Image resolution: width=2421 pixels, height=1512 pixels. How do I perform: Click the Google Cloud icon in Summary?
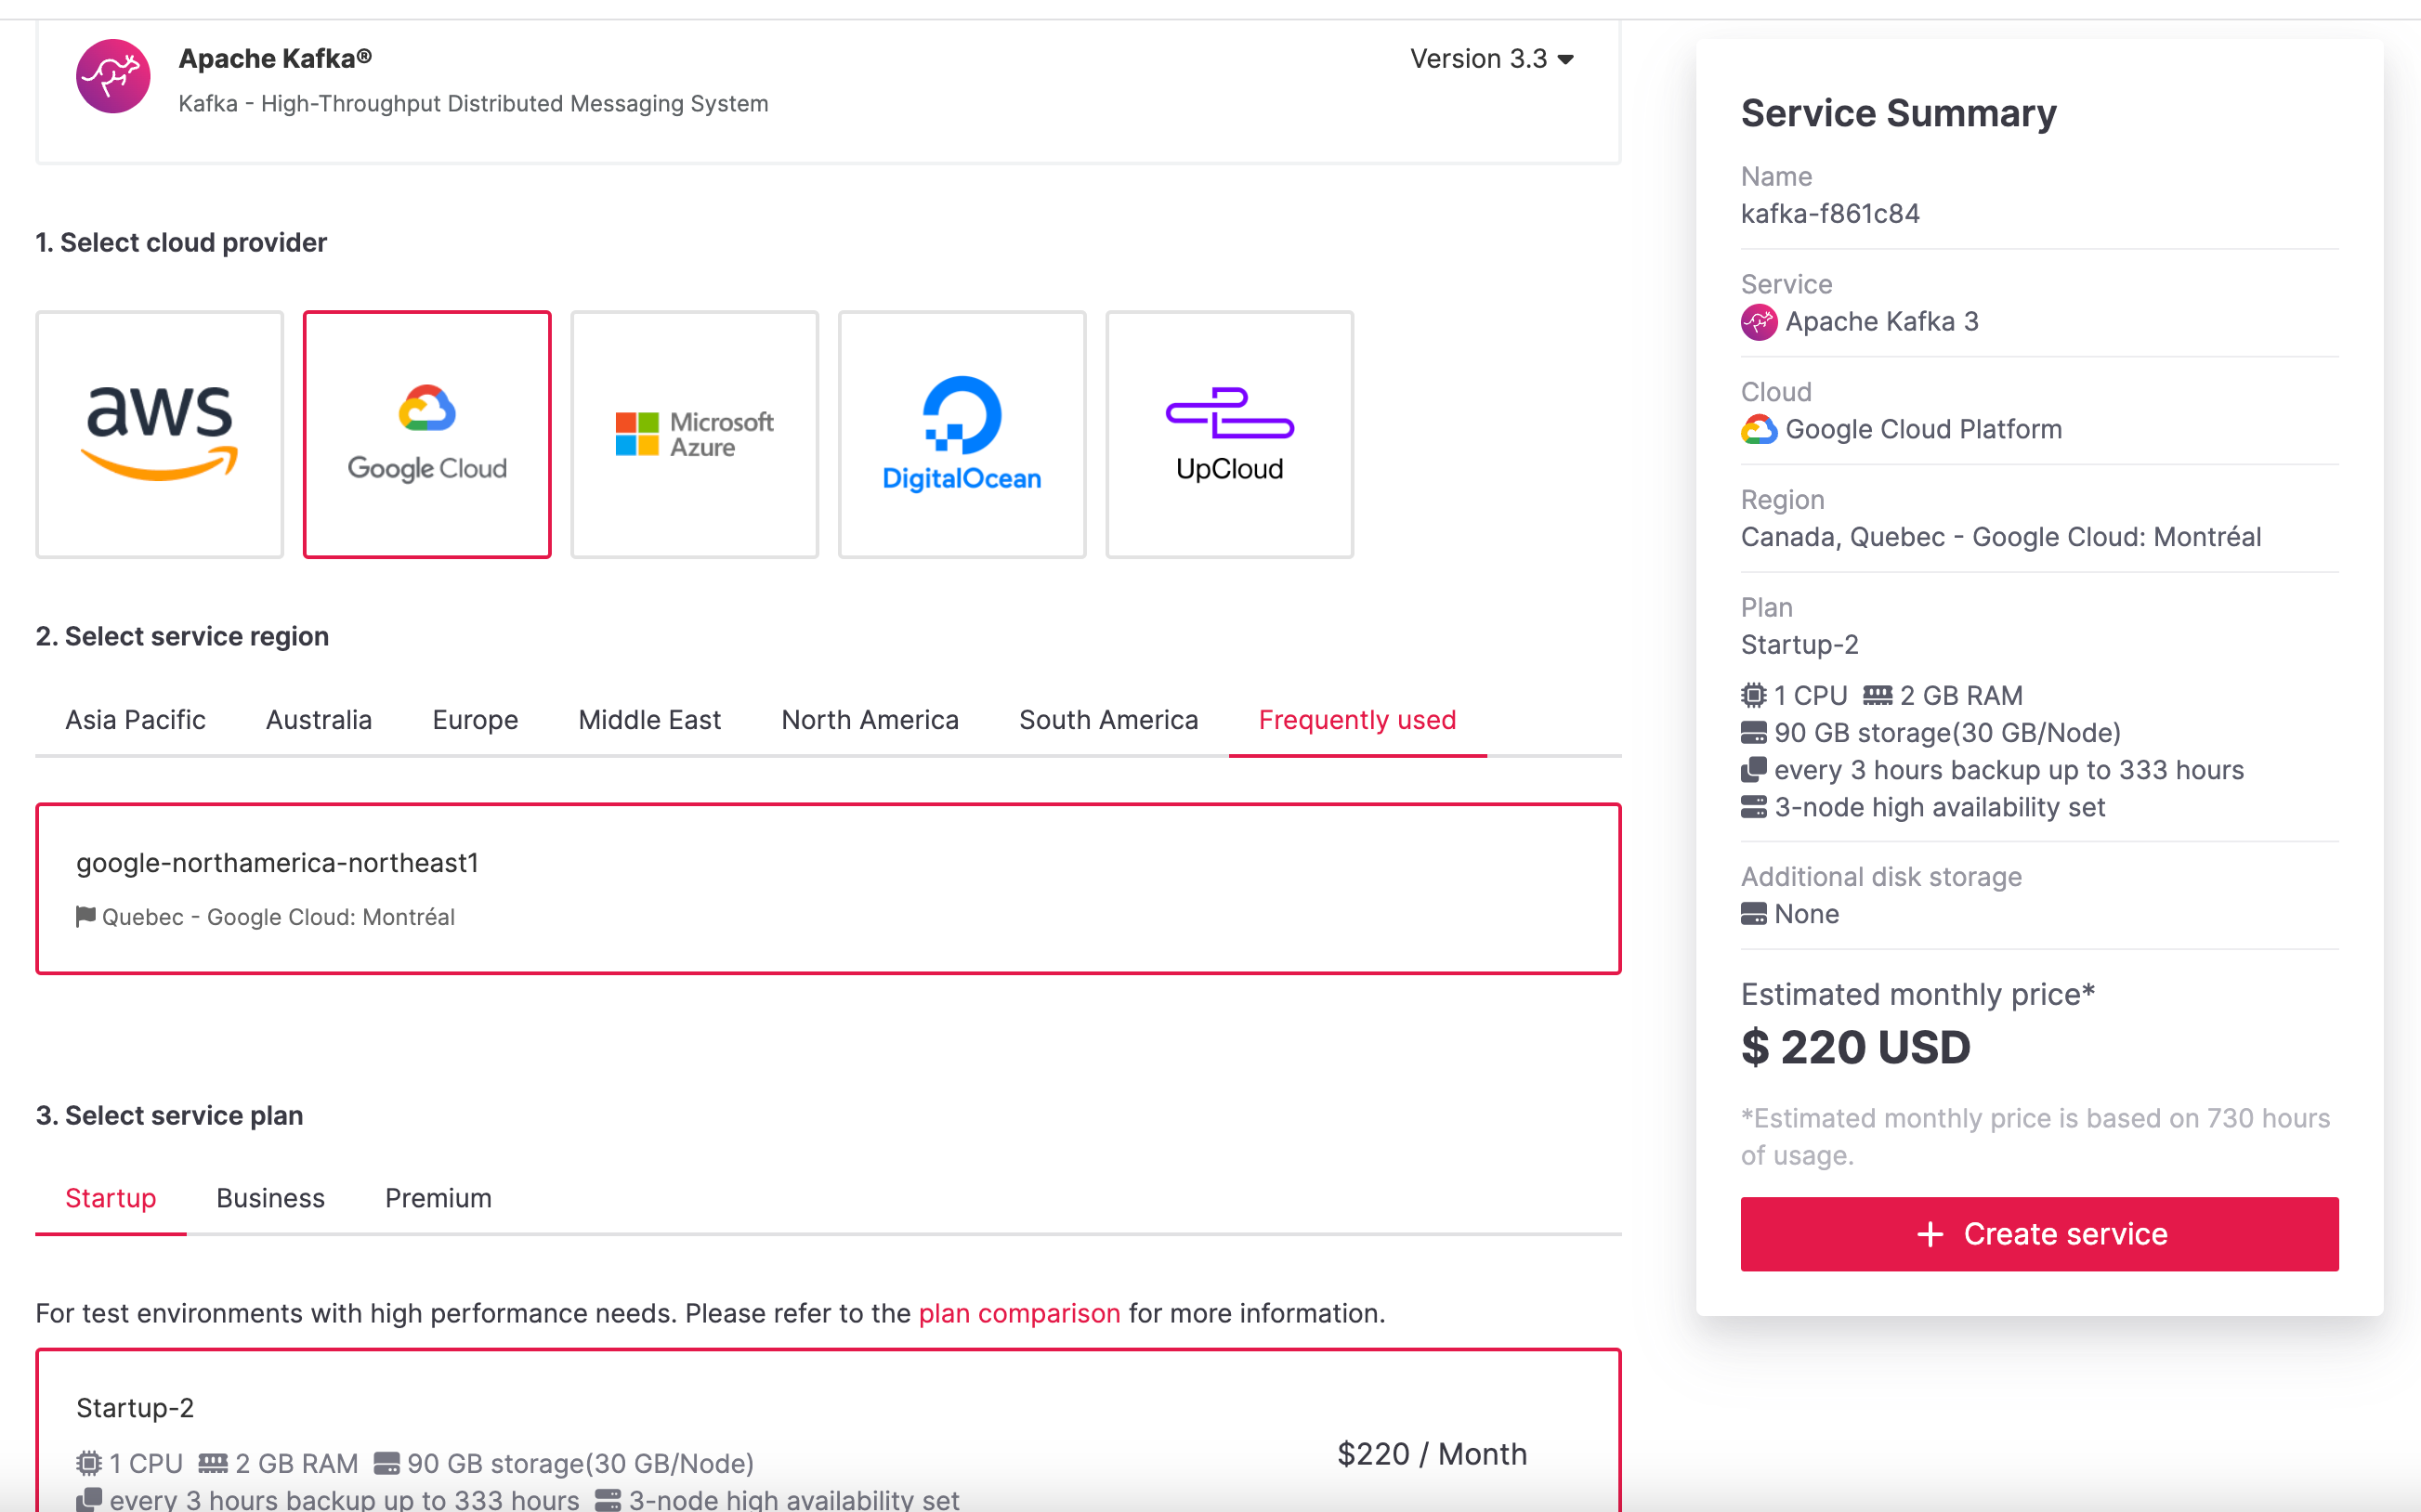[1758, 430]
